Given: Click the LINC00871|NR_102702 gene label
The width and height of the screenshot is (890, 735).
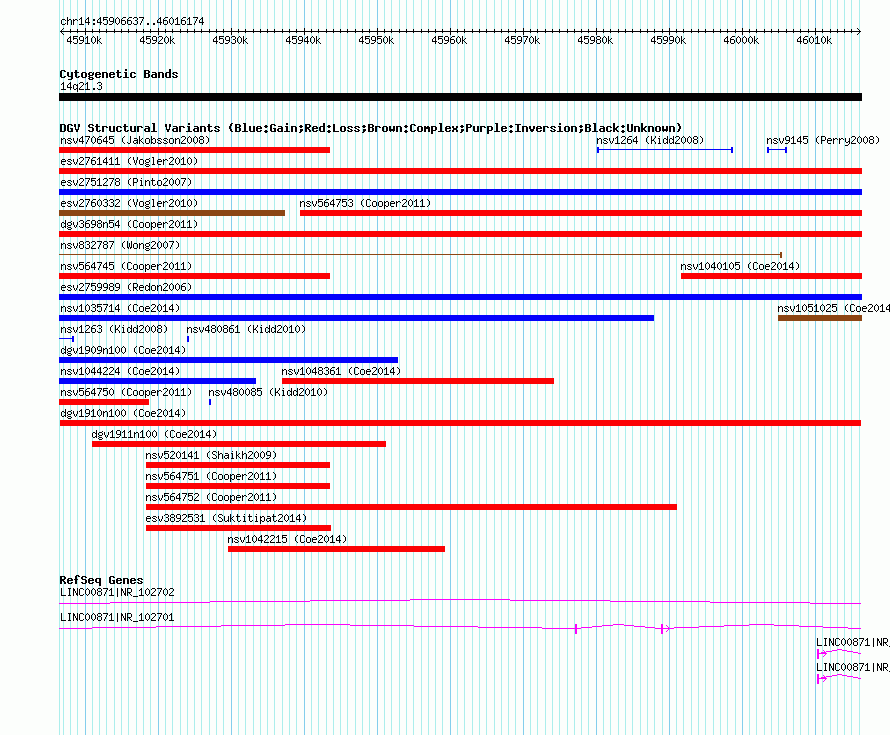Looking at the screenshot, I should coord(117,592).
